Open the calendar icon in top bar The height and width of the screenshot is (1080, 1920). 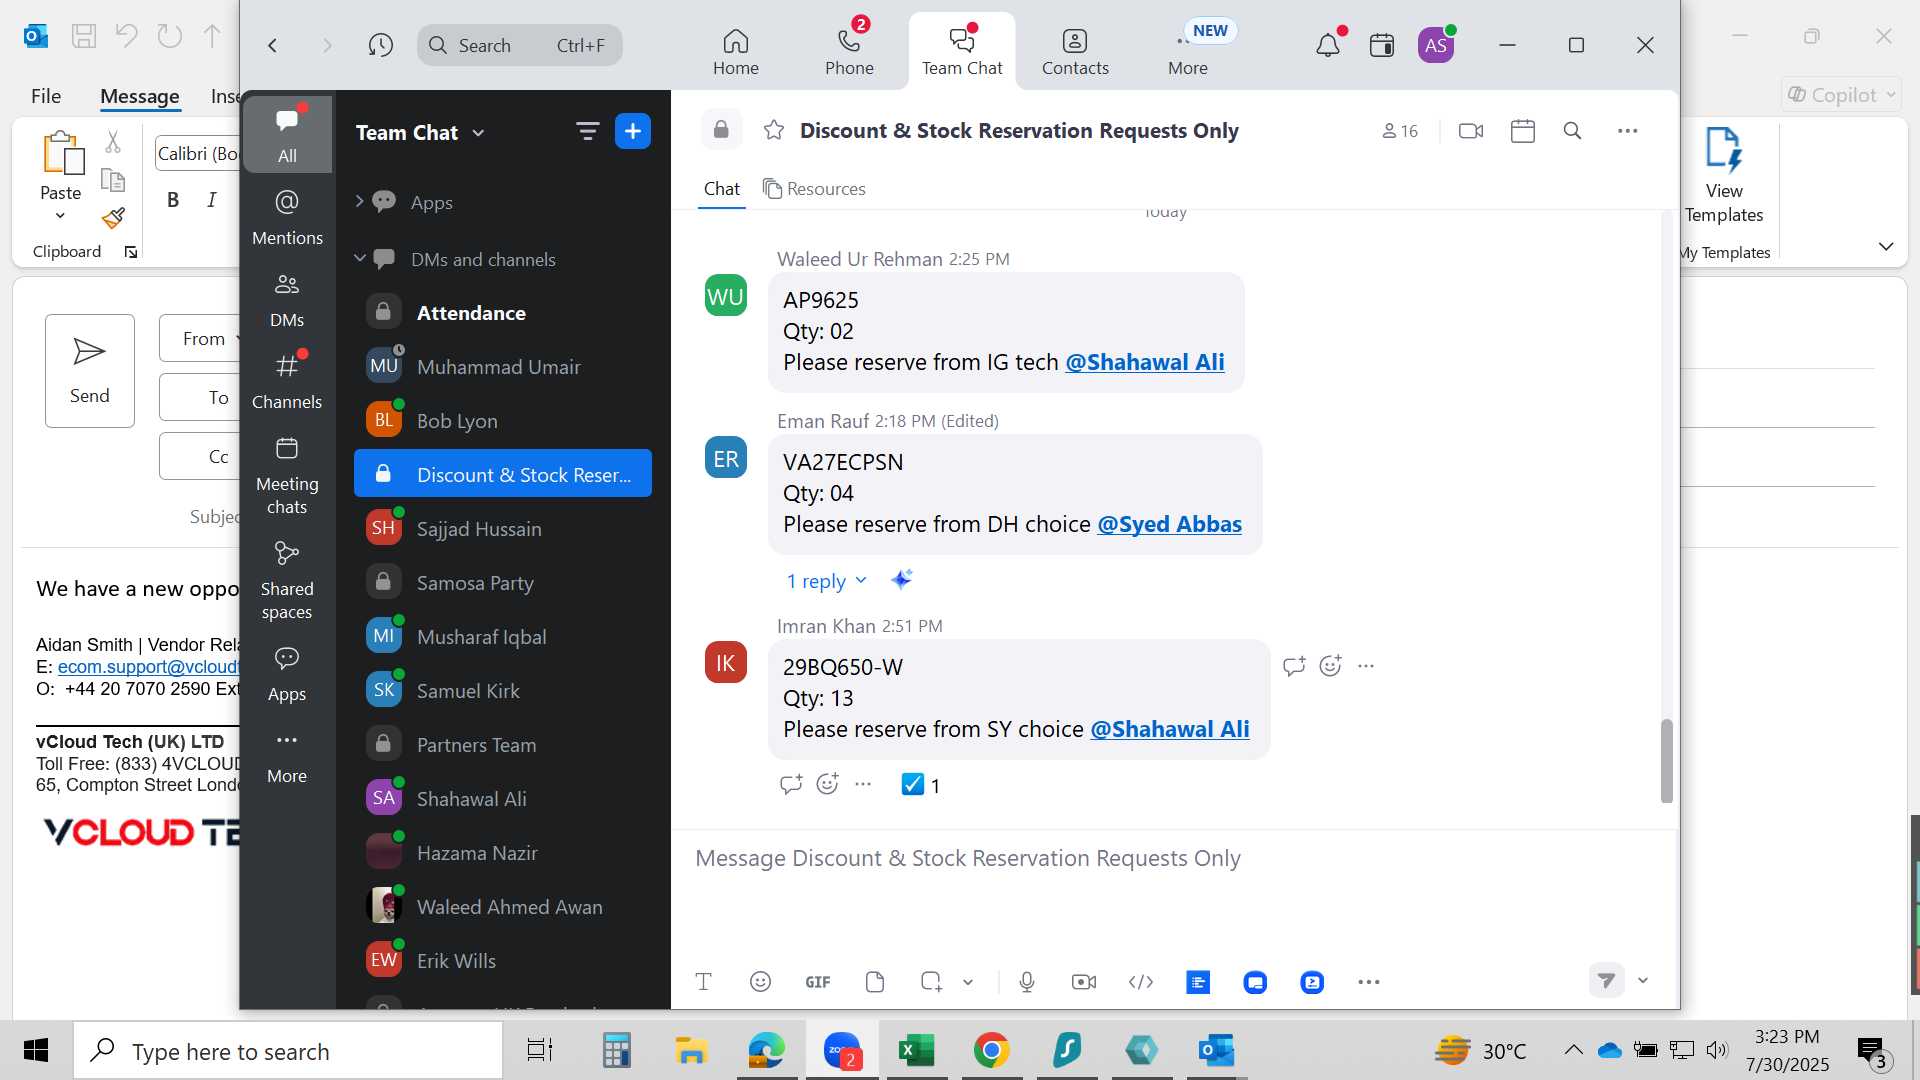coord(1382,45)
